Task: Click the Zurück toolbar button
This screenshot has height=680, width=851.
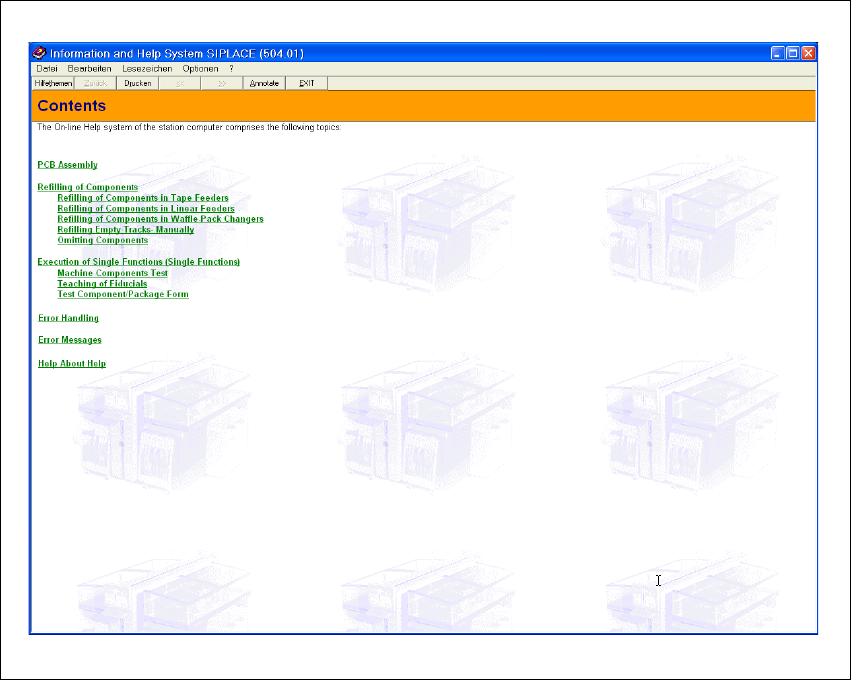Action: (95, 83)
